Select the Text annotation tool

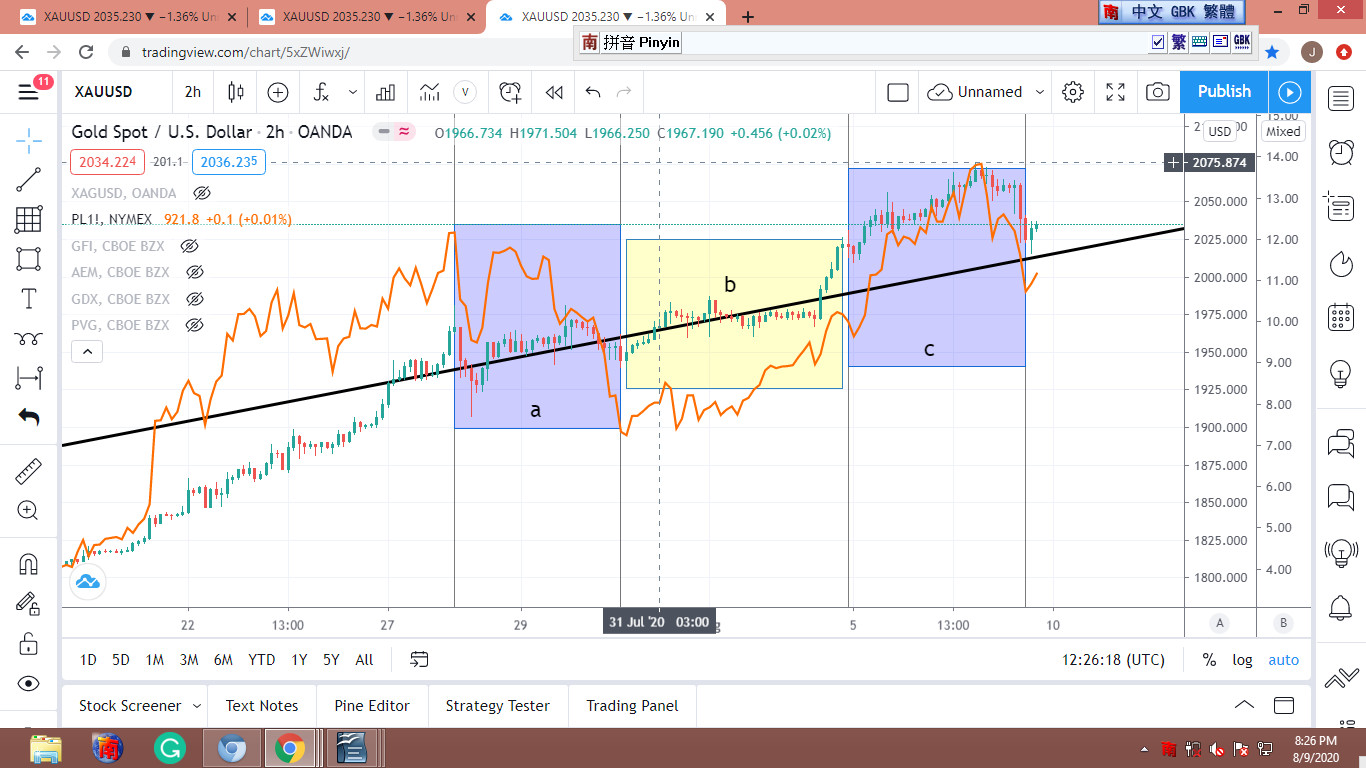click(28, 299)
